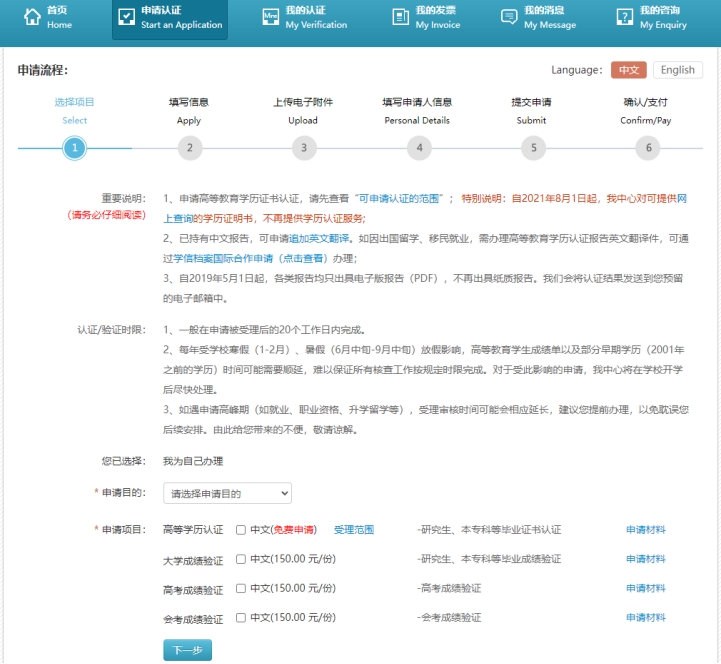Viewport: 721px width, 664px height.
Task: Open the 请选择申请目的 dropdown
Action: [x=227, y=493]
